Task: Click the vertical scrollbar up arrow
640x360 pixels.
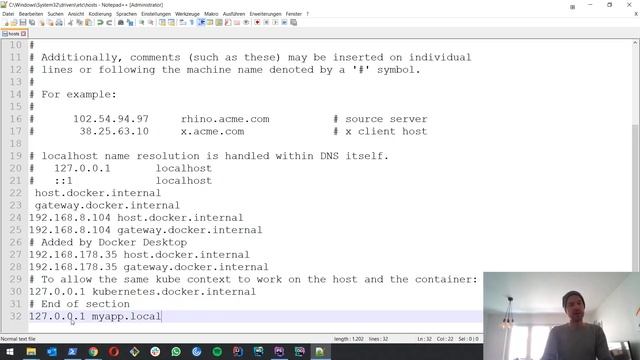Action: (x=636, y=43)
